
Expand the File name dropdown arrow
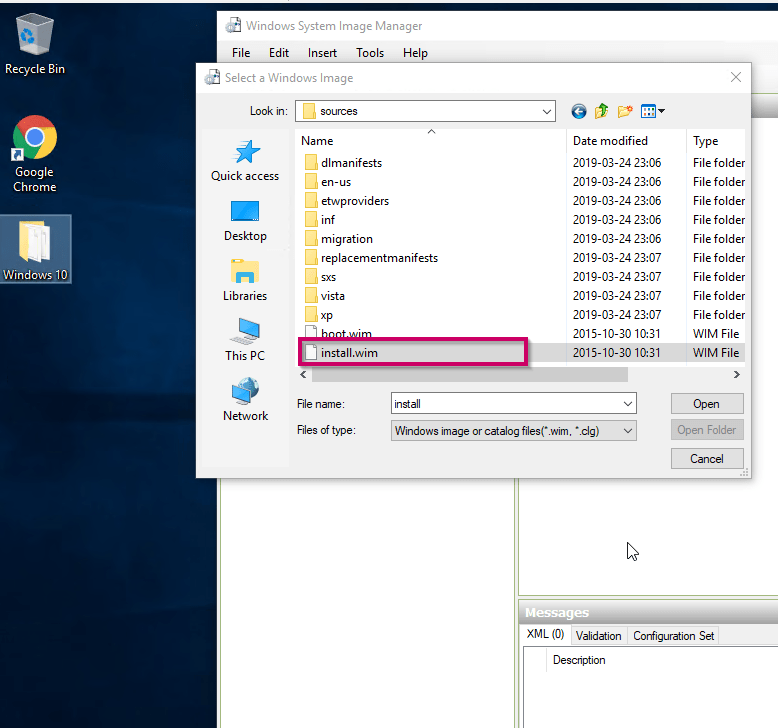pyautogui.click(x=627, y=404)
